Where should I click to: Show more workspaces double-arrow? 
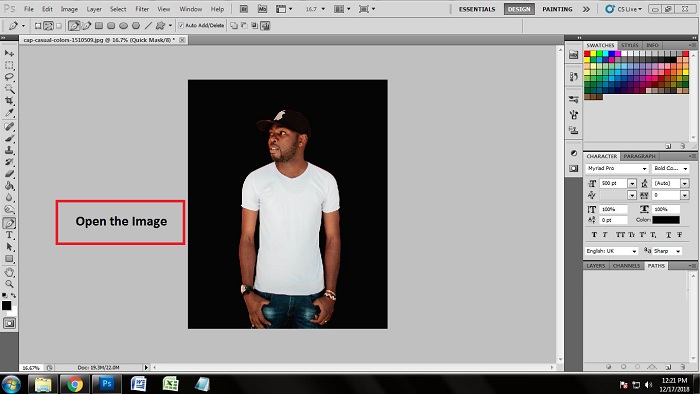(586, 9)
